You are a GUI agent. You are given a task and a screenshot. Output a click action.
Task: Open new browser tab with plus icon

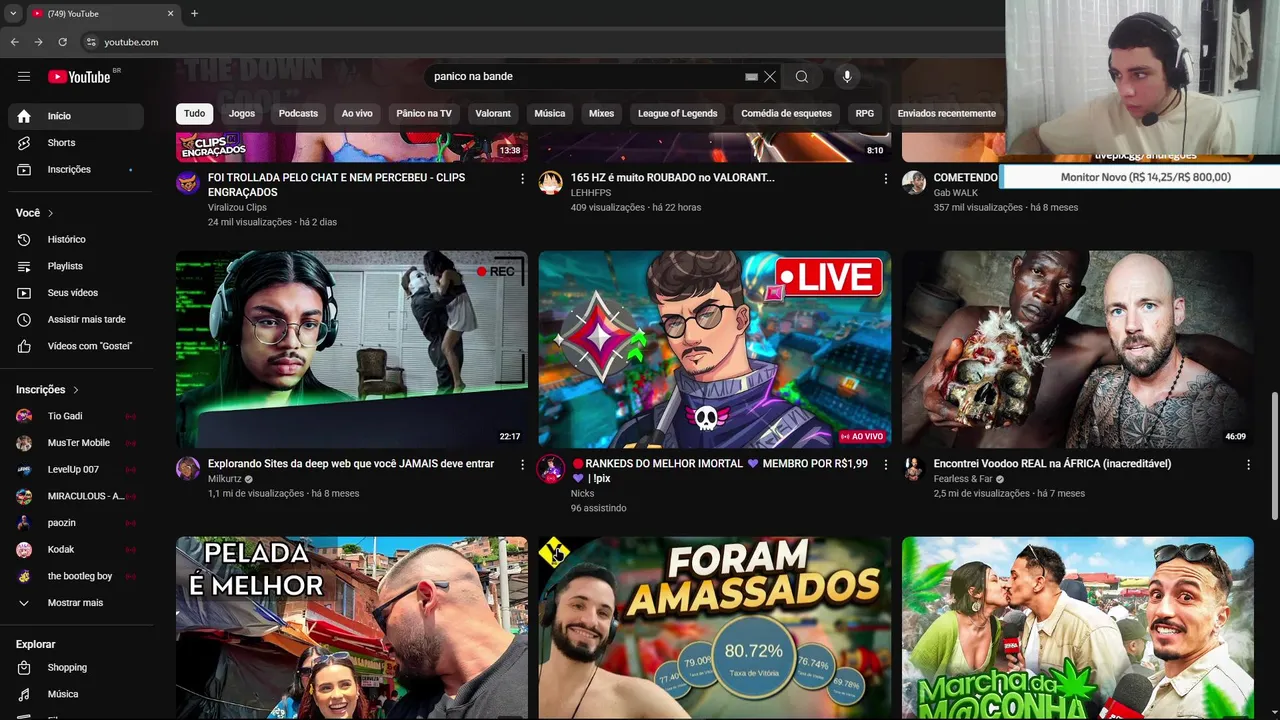[194, 13]
